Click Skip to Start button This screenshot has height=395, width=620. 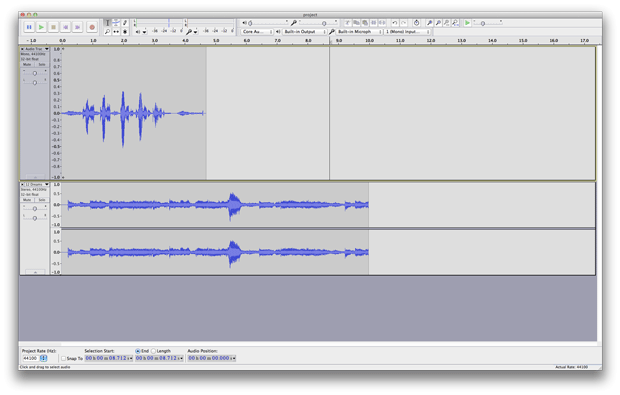coord(66,27)
